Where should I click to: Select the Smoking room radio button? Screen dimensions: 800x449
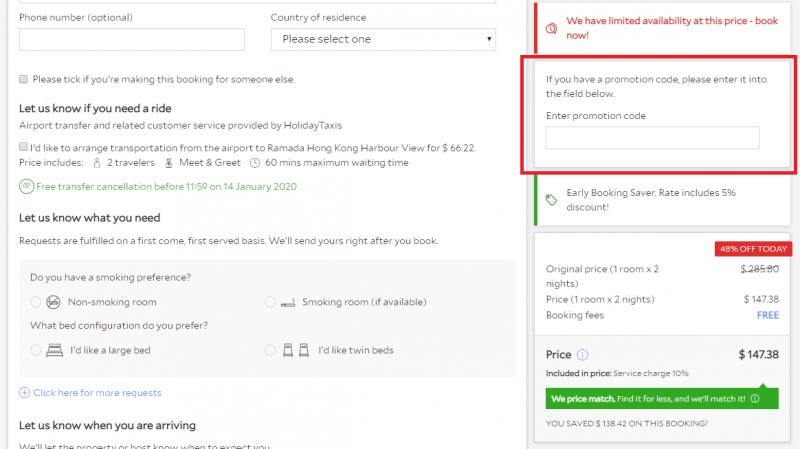tap(270, 302)
